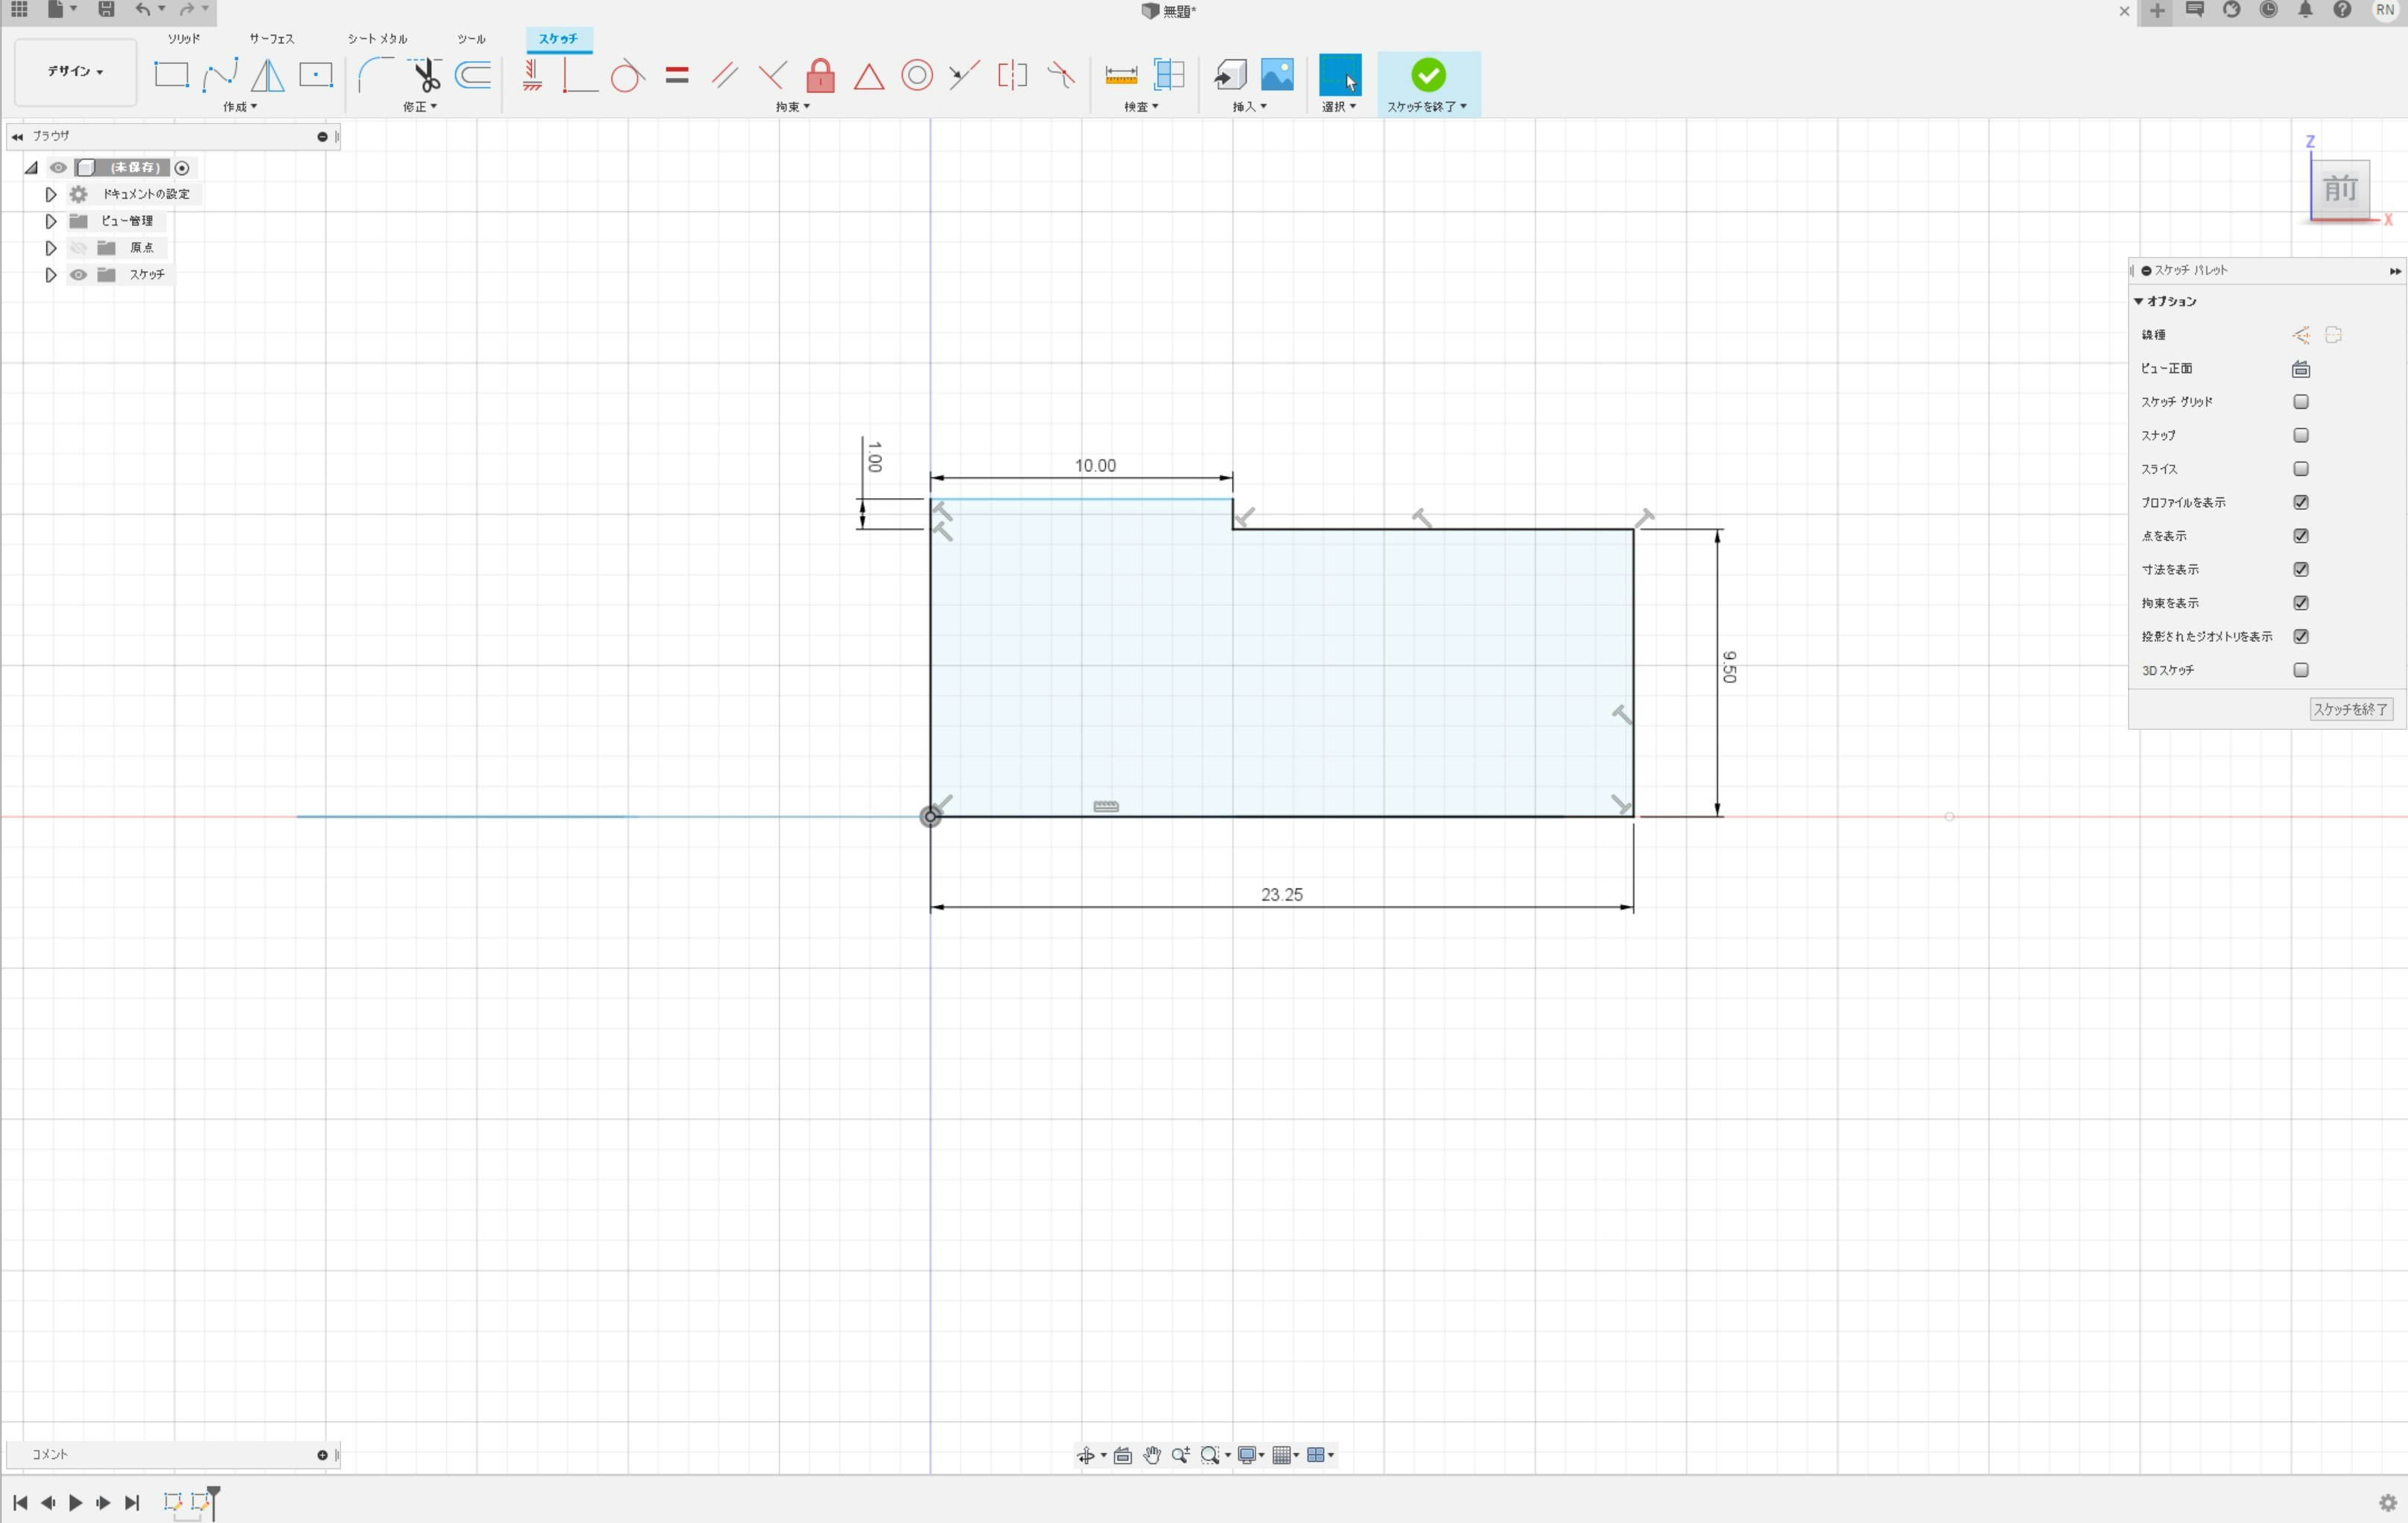Select the Trim scissors tool
This screenshot has height=1523, width=2408.
click(x=425, y=75)
